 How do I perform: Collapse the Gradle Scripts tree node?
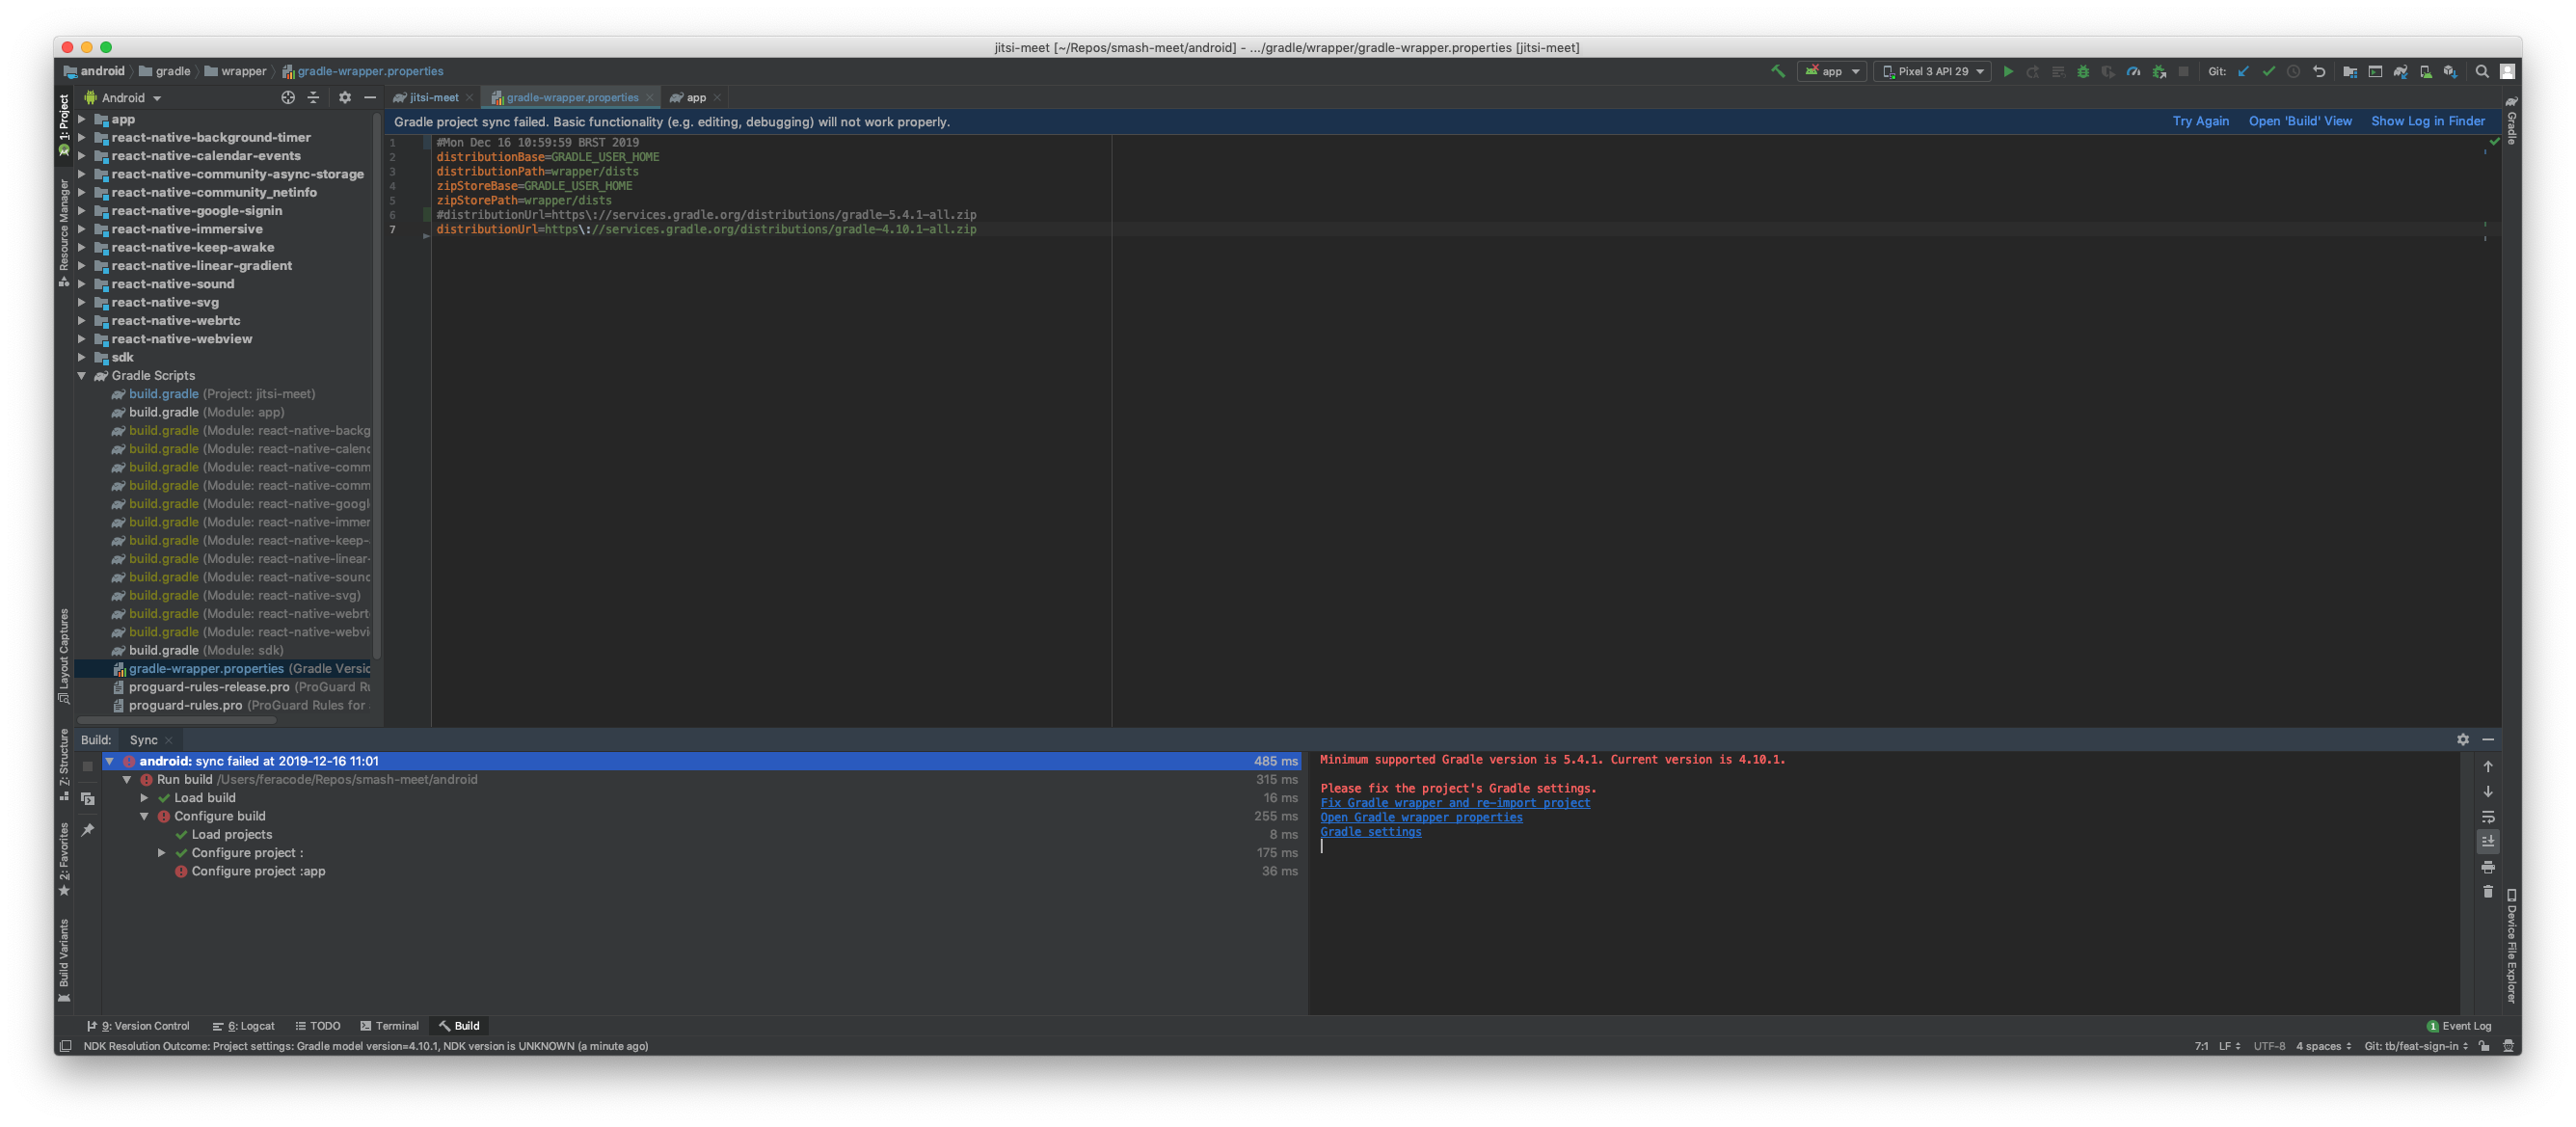pyautogui.click(x=82, y=375)
